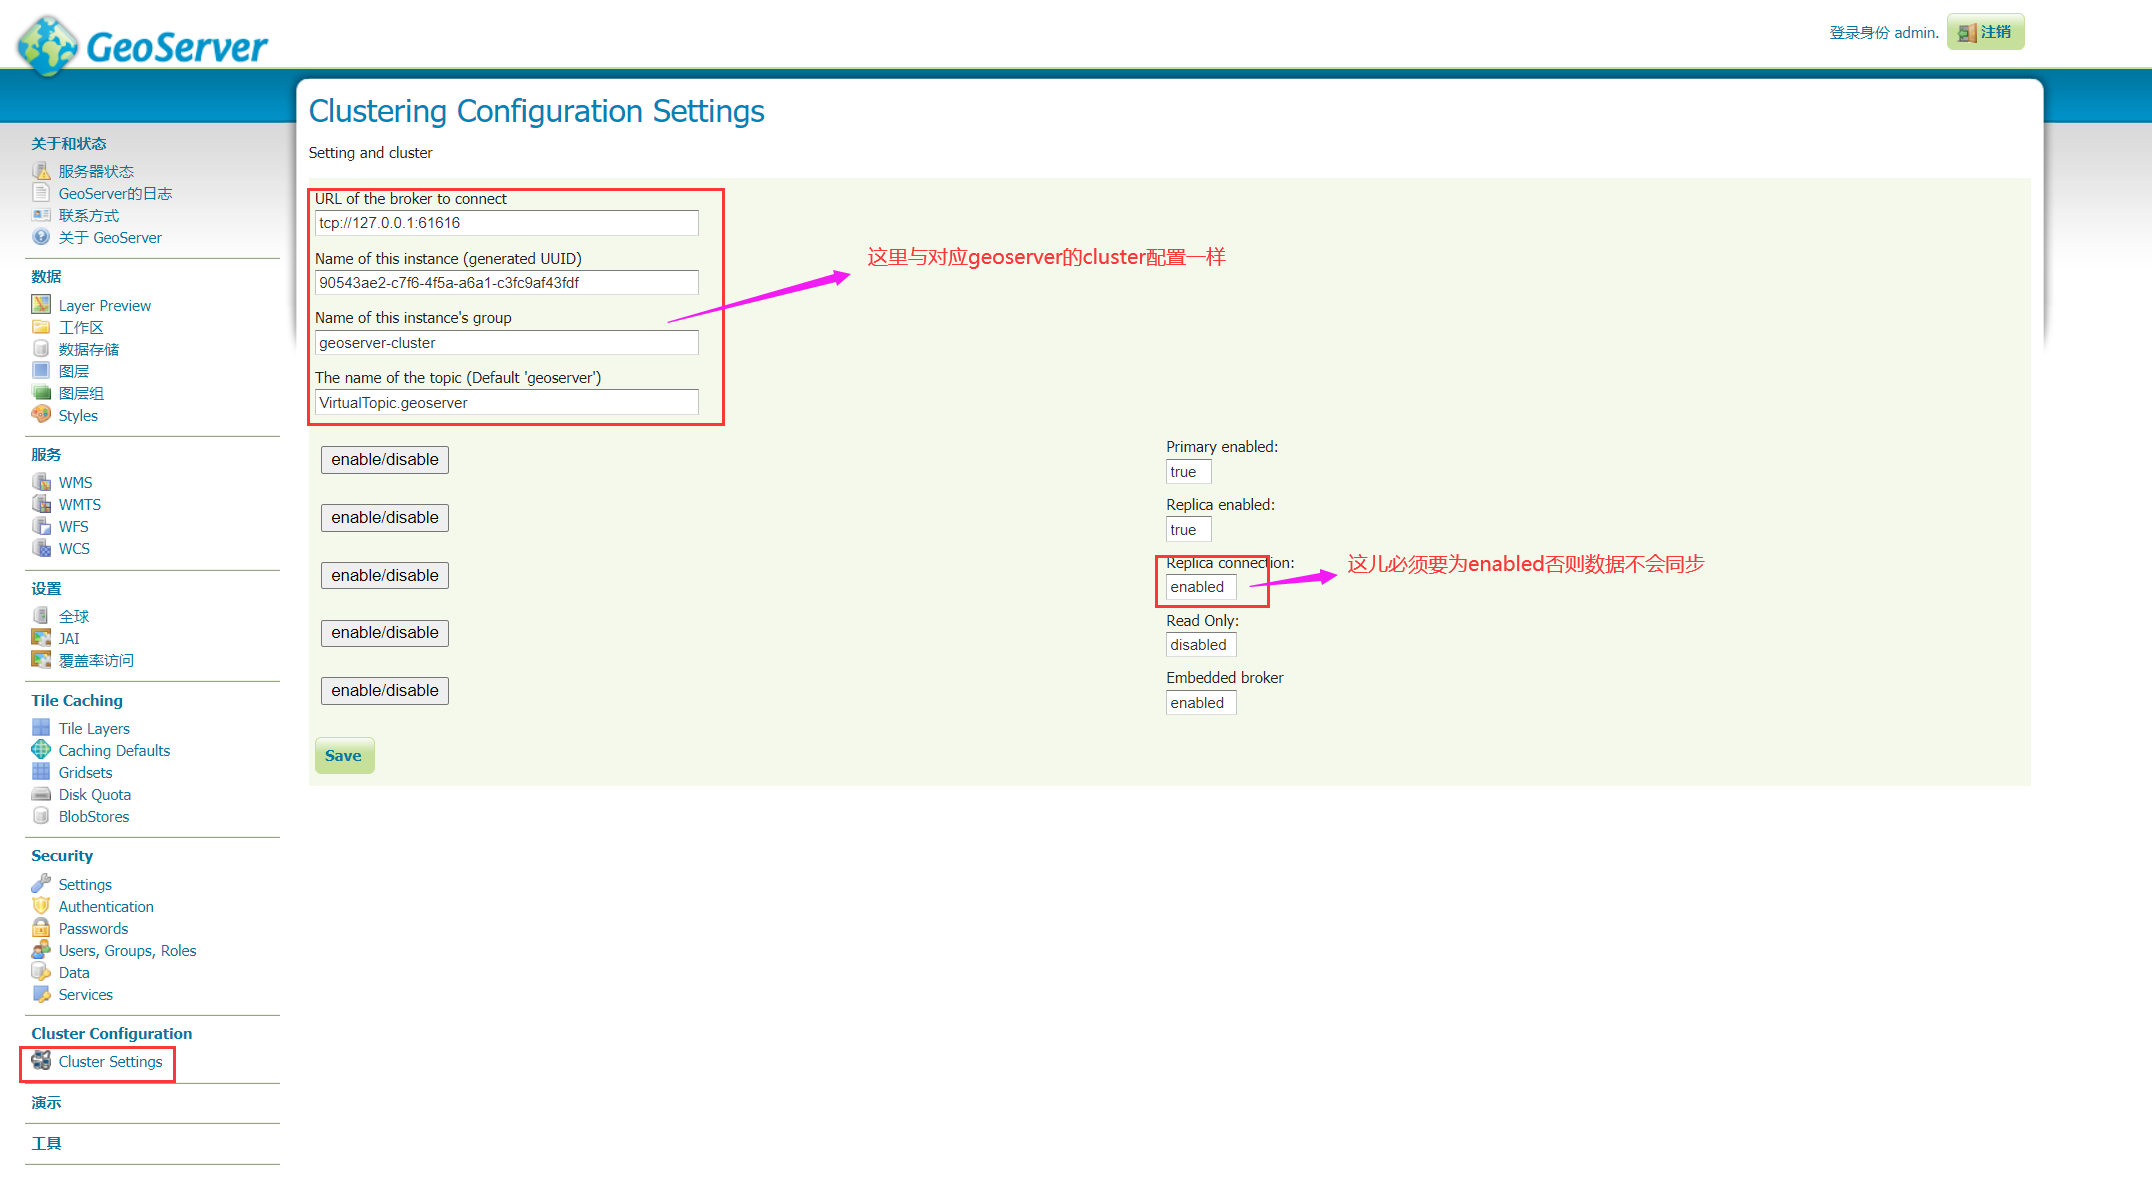
Task: Open the Layer Preview link
Action: (x=105, y=306)
